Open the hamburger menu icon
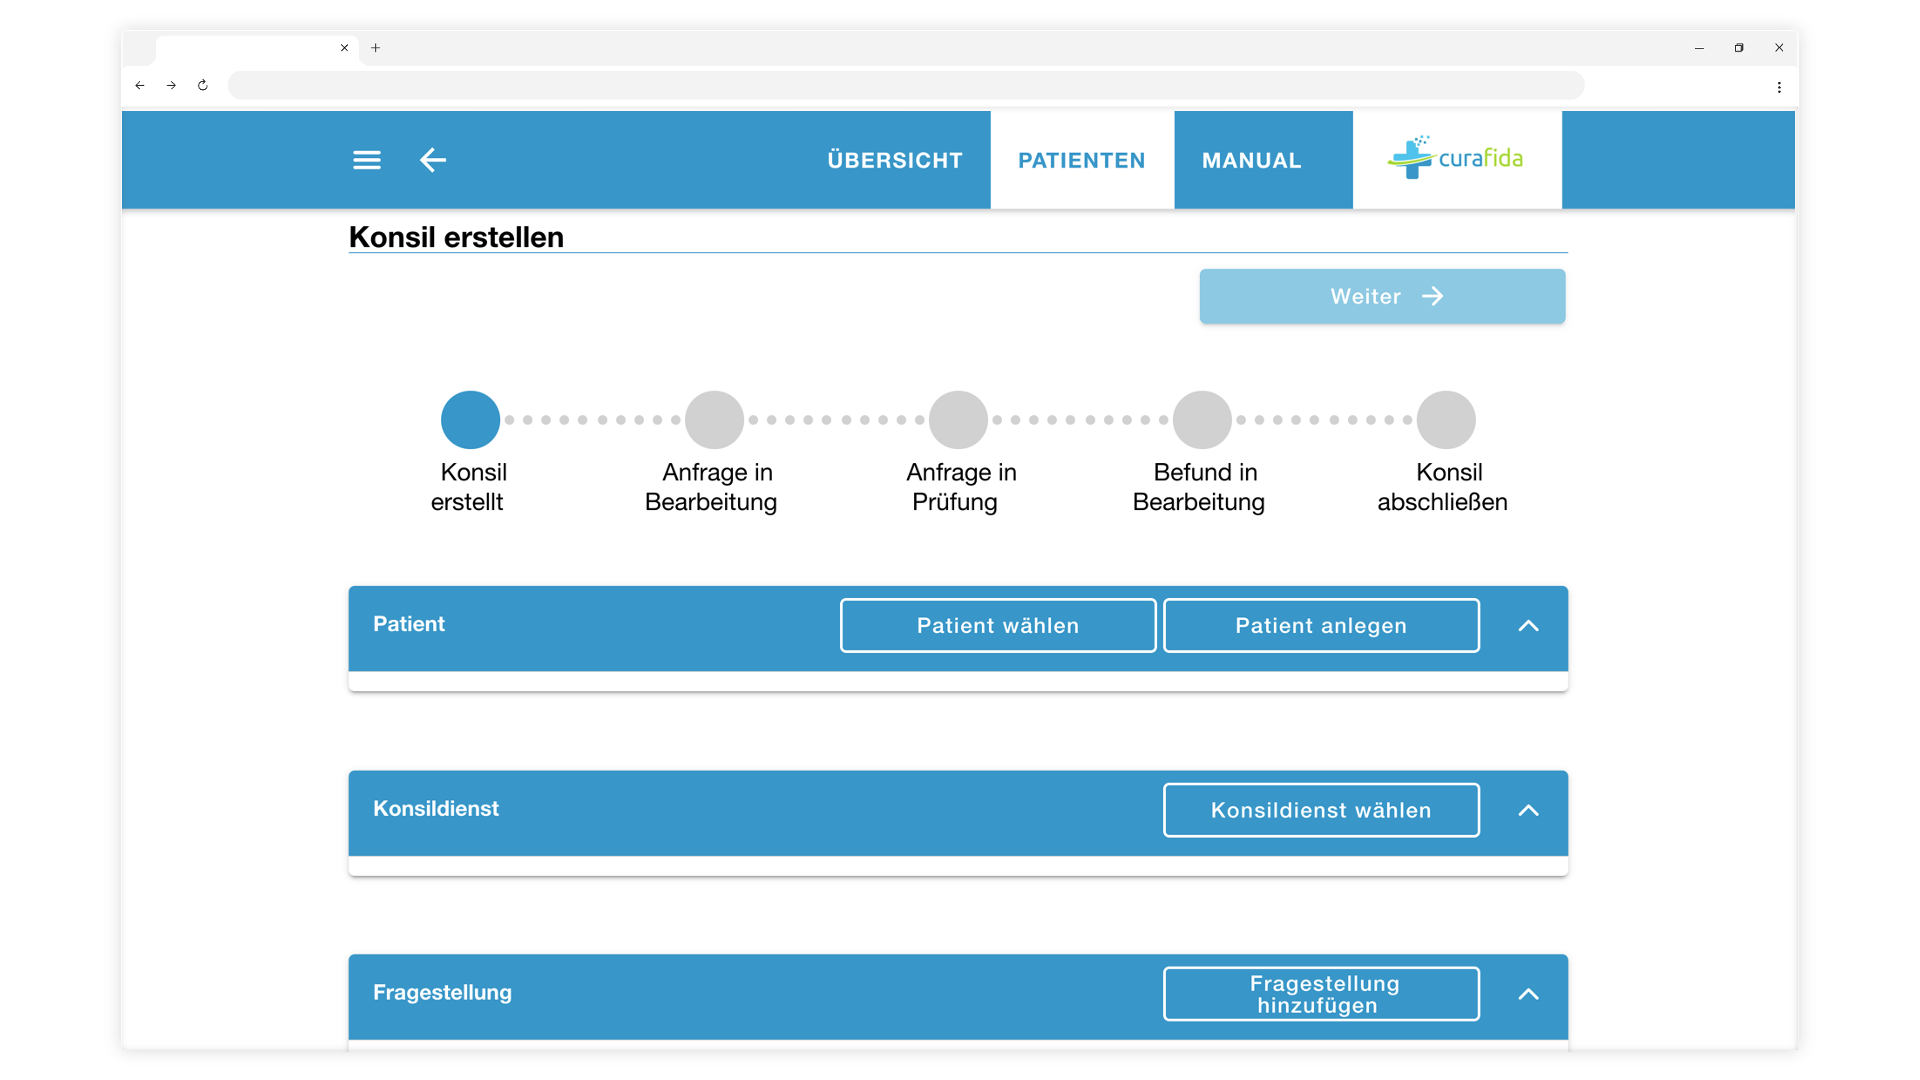Image resolution: width=1920 pixels, height=1080 pixels. (x=367, y=160)
